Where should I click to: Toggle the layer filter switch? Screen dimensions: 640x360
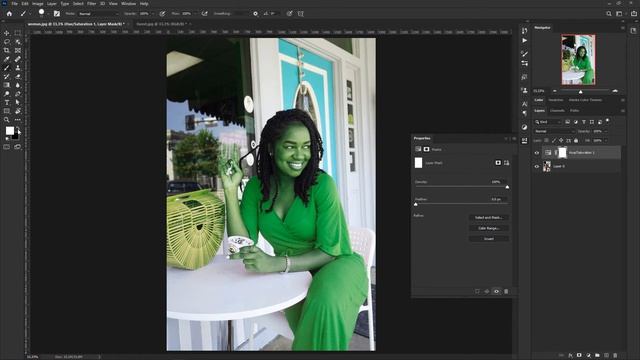[x=608, y=121]
